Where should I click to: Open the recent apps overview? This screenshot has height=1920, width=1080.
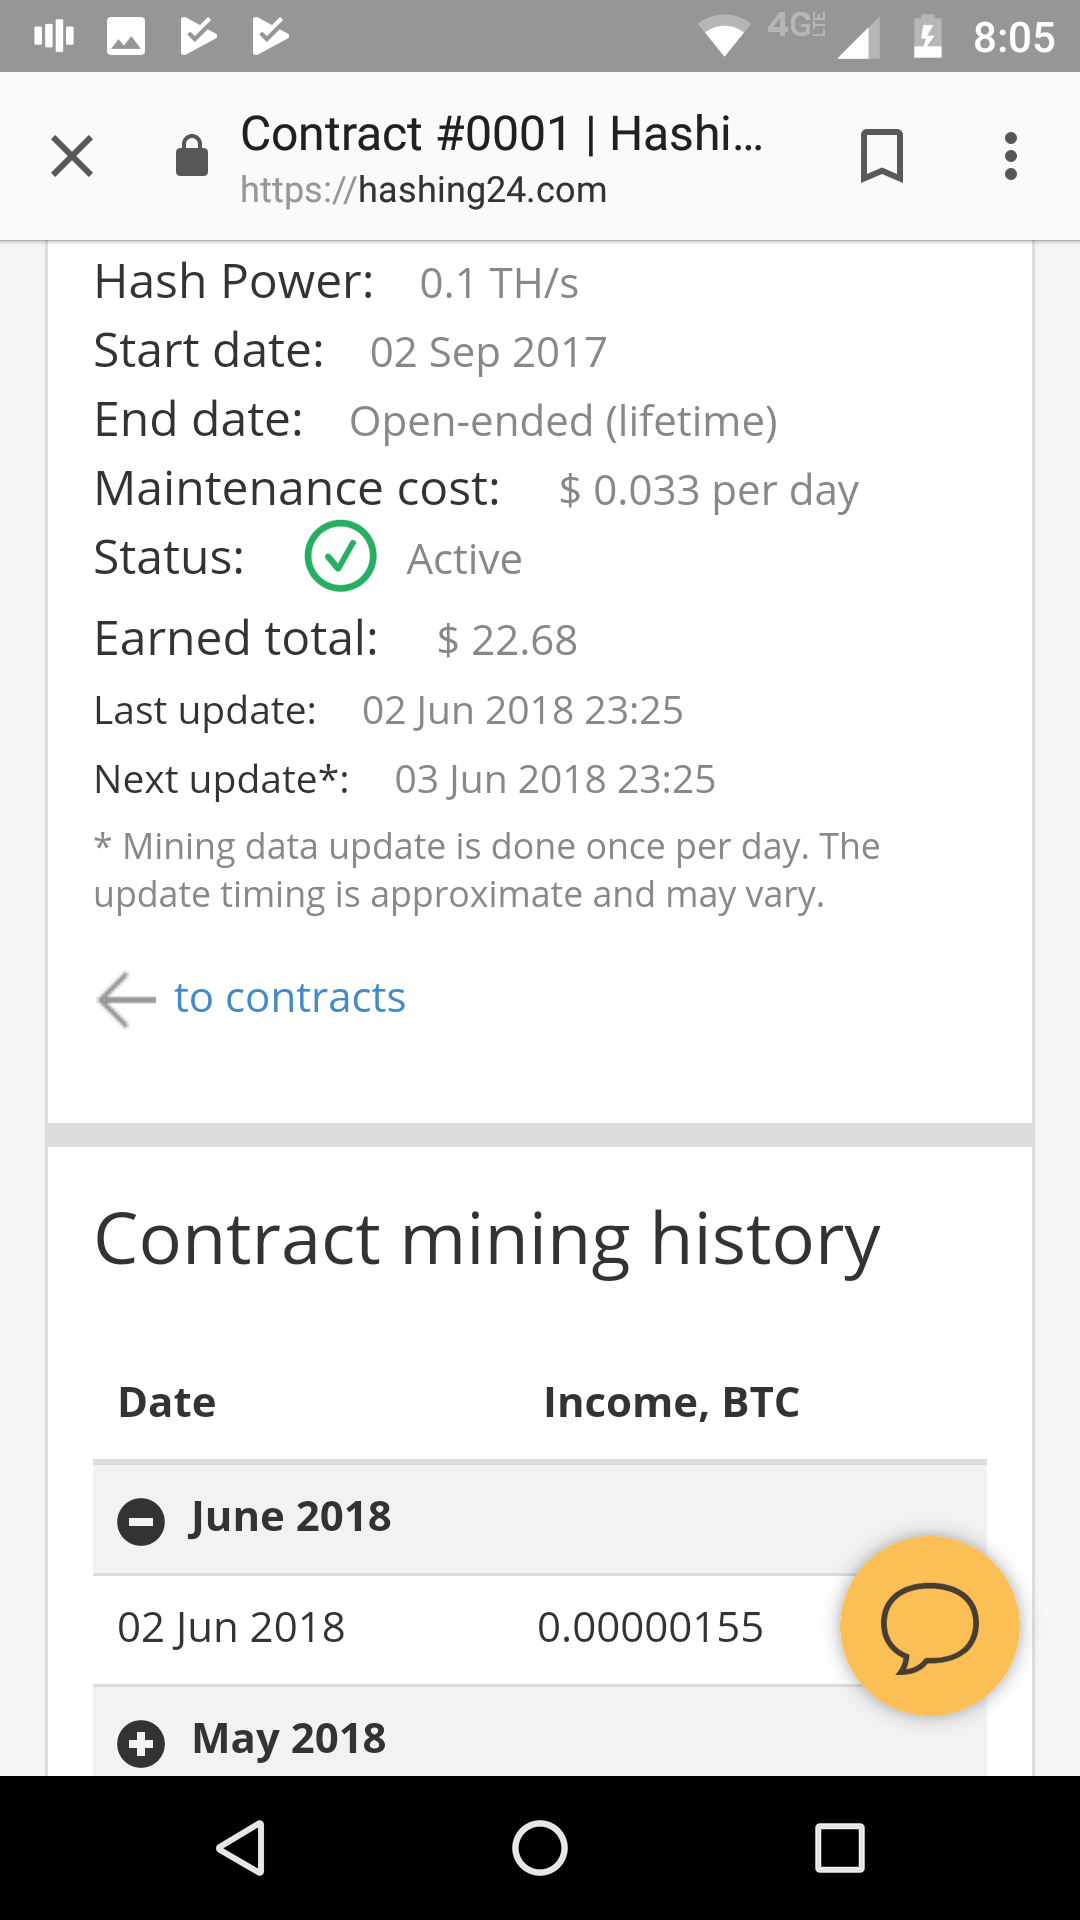tap(839, 1847)
